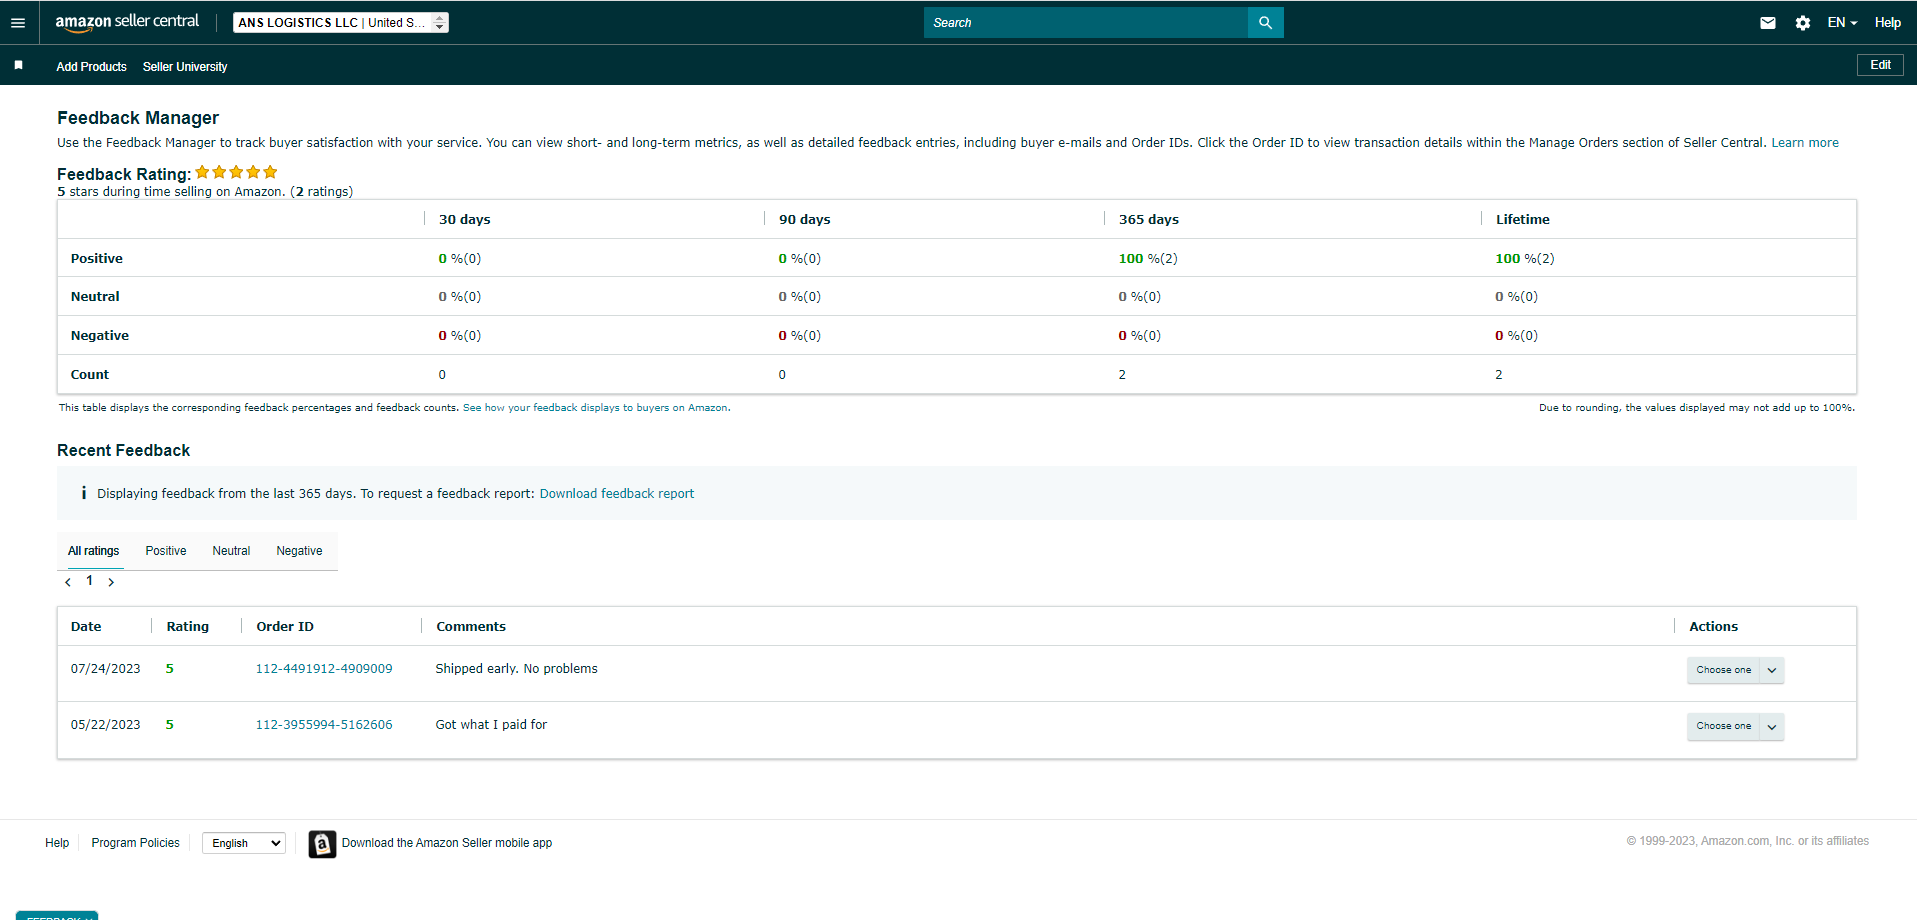This screenshot has height=920, width=1917.
Task: Open the Learn more link
Action: pyautogui.click(x=1805, y=143)
